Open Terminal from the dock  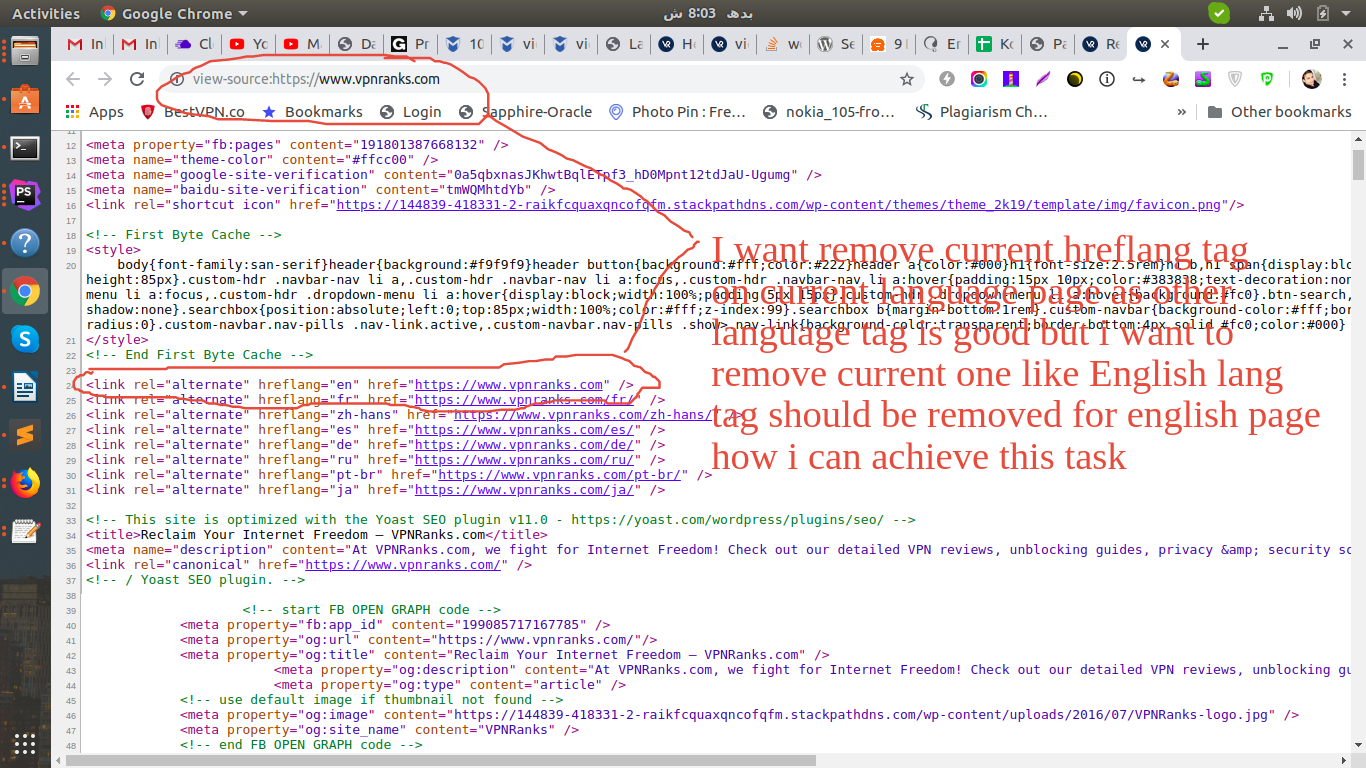click(x=25, y=147)
